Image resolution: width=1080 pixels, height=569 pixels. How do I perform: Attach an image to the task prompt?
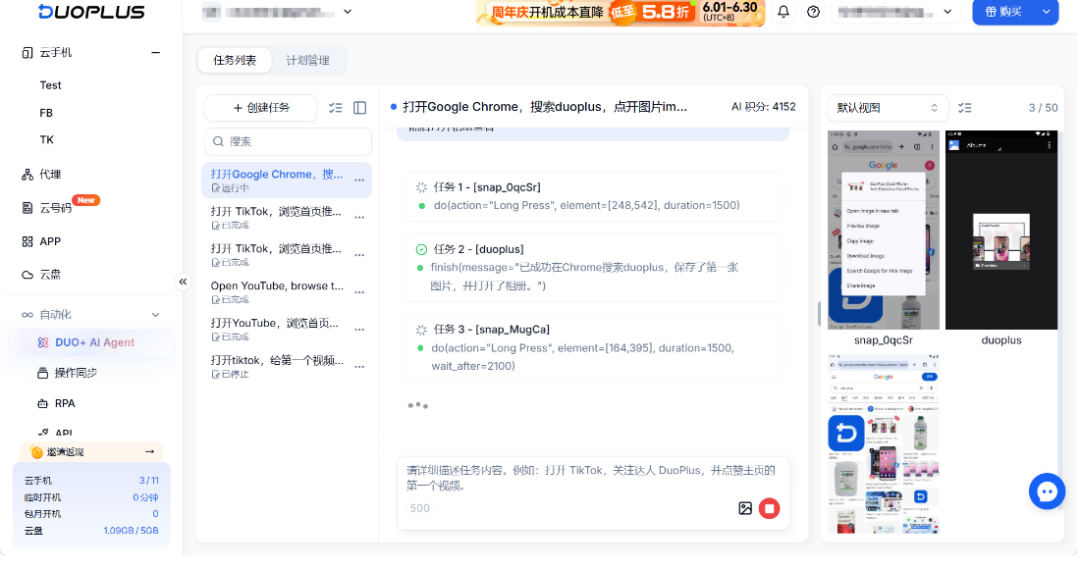(x=745, y=508)
